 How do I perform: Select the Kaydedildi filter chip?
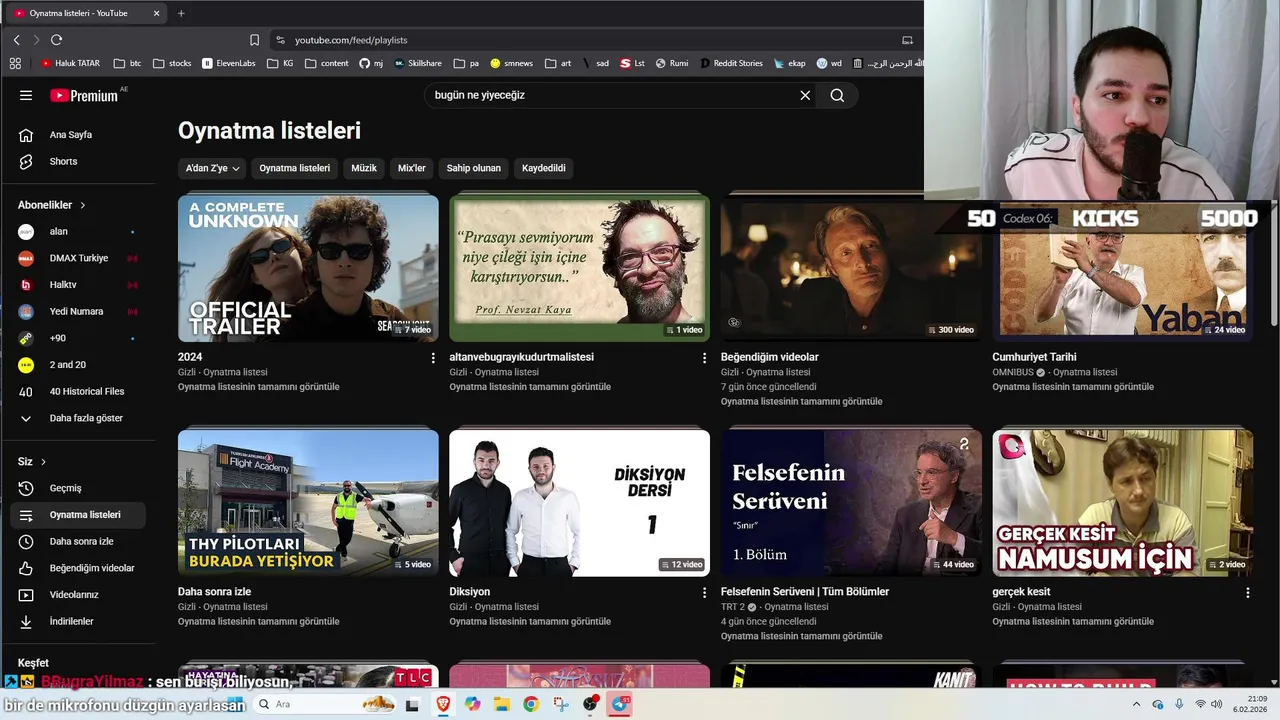pos(544,168)
